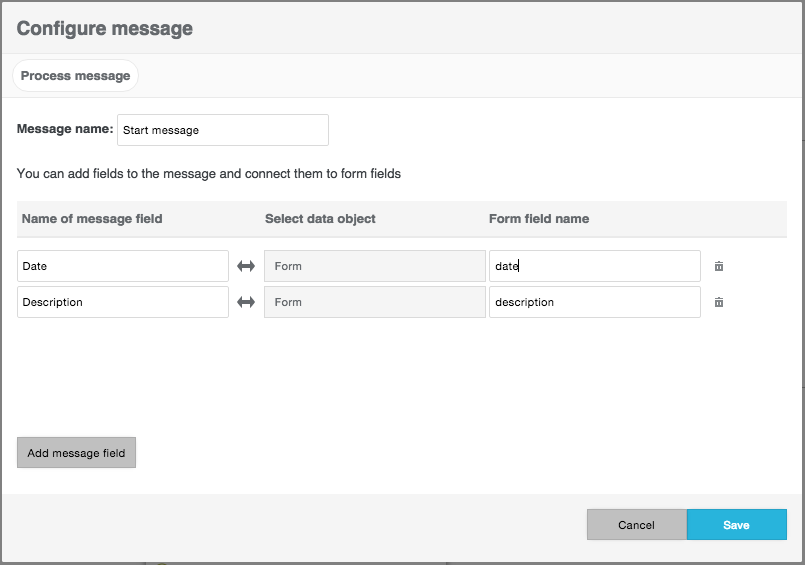Switch to the Process message tab
The height and width of the screenshot is (565, 805).
point(75,76)
